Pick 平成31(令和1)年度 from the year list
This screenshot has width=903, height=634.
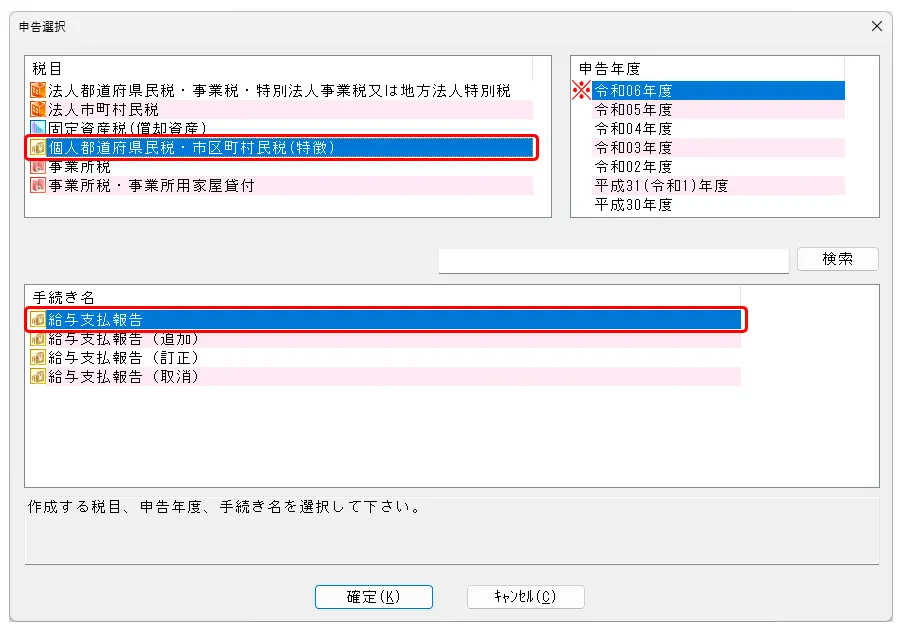click(661, 186)
